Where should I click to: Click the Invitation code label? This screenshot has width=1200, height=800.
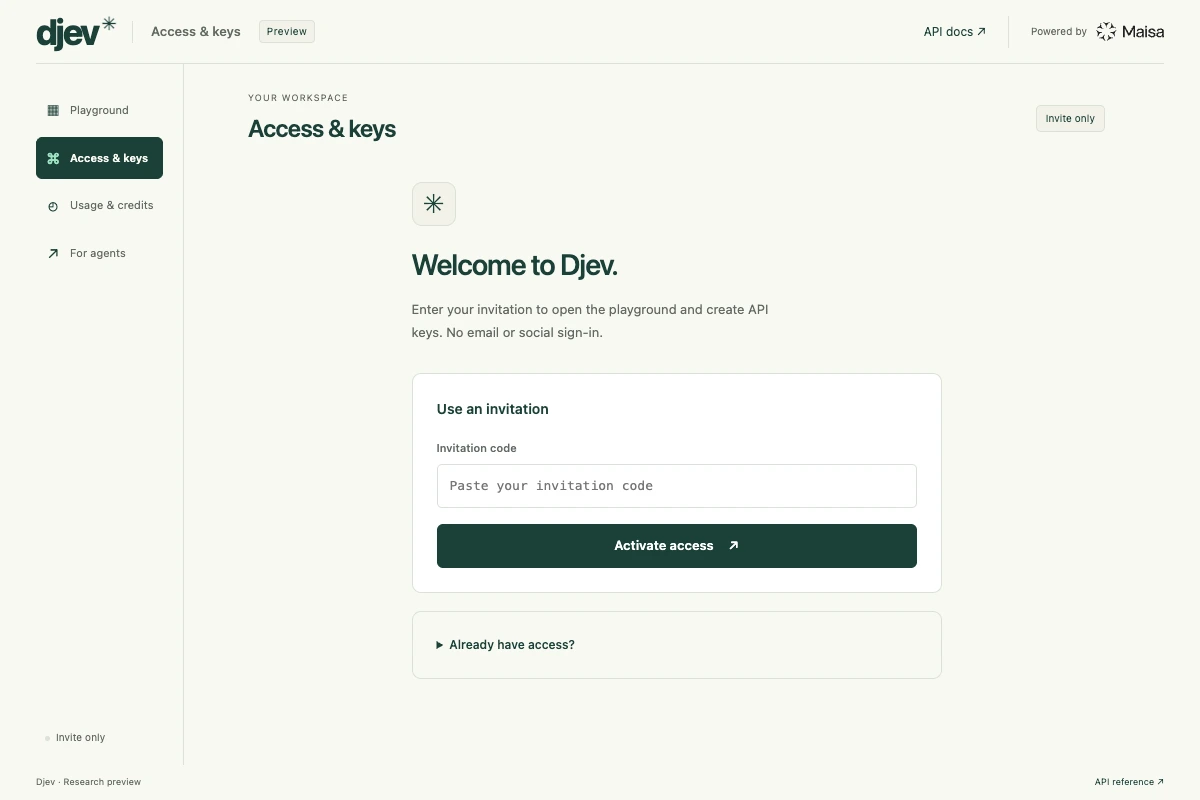pos(477,448)
